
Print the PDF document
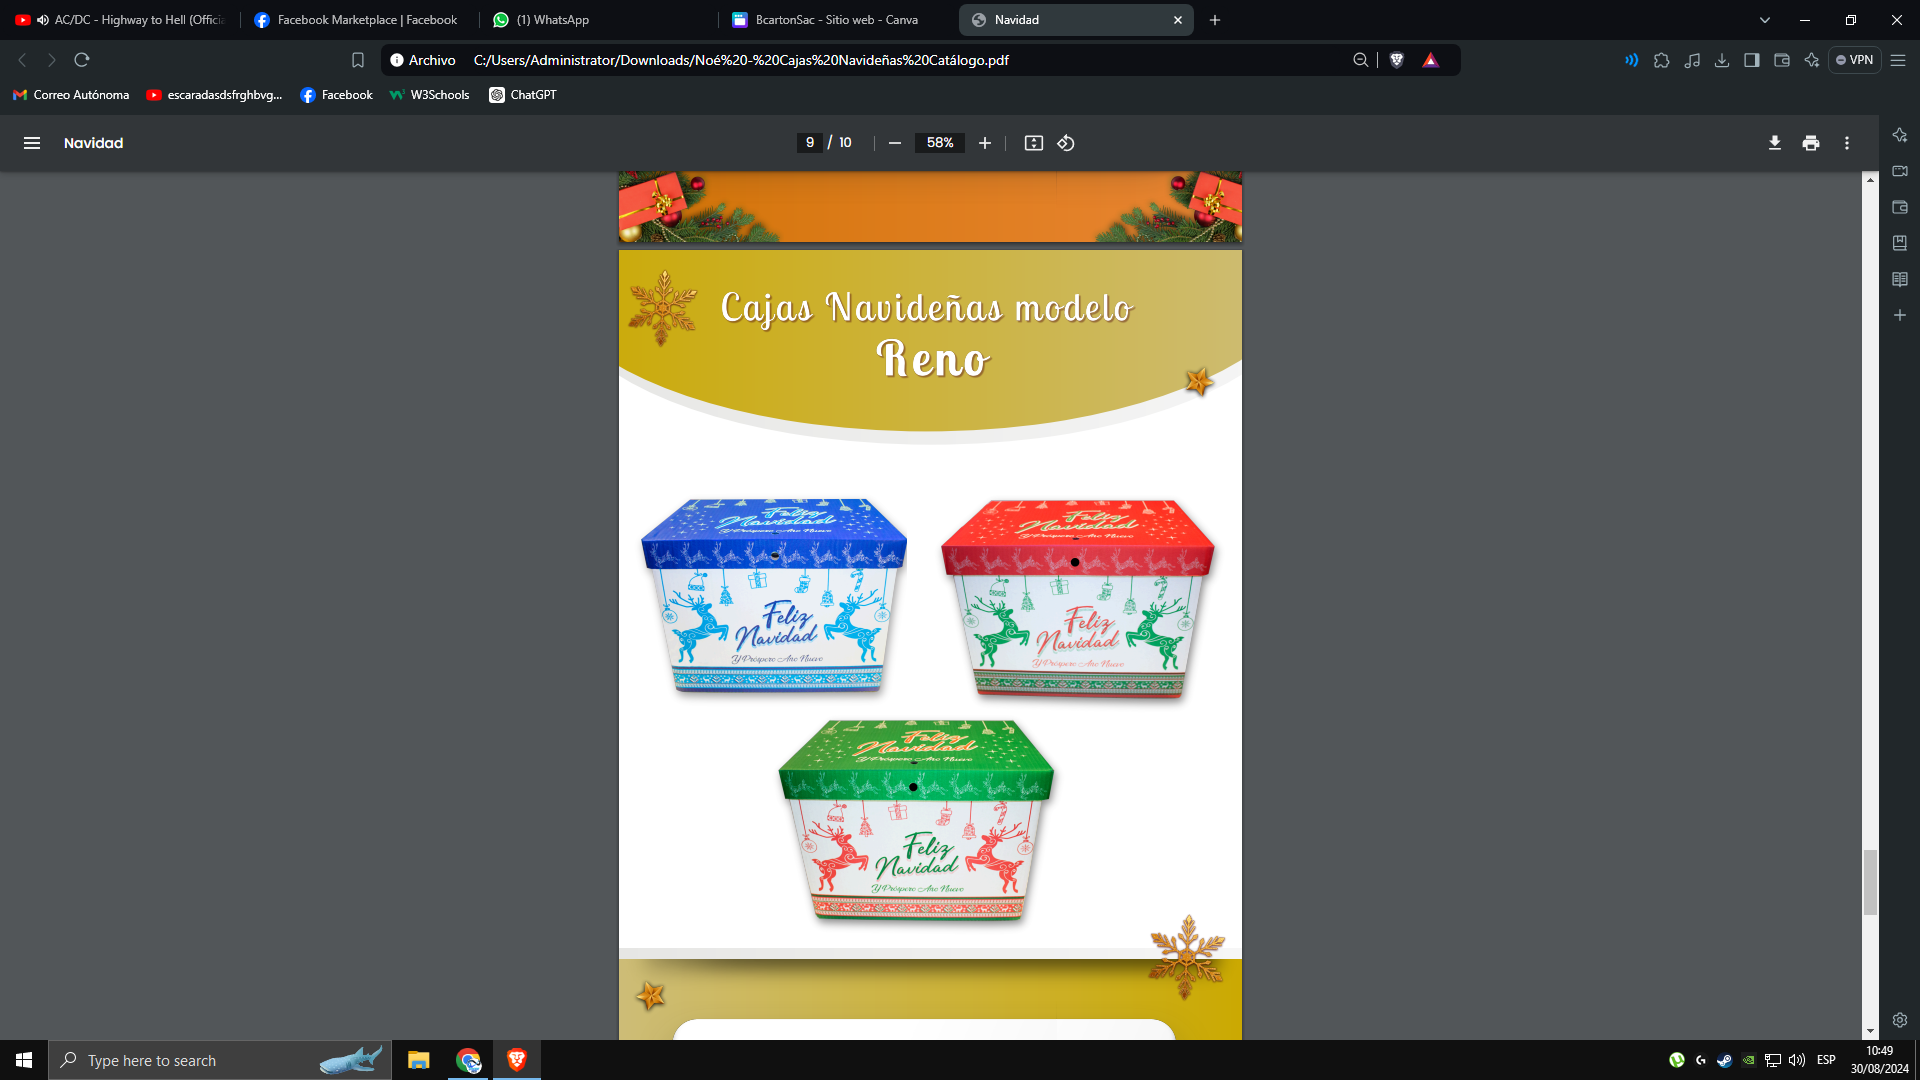pyautogui.click(x=1810, y=143)
